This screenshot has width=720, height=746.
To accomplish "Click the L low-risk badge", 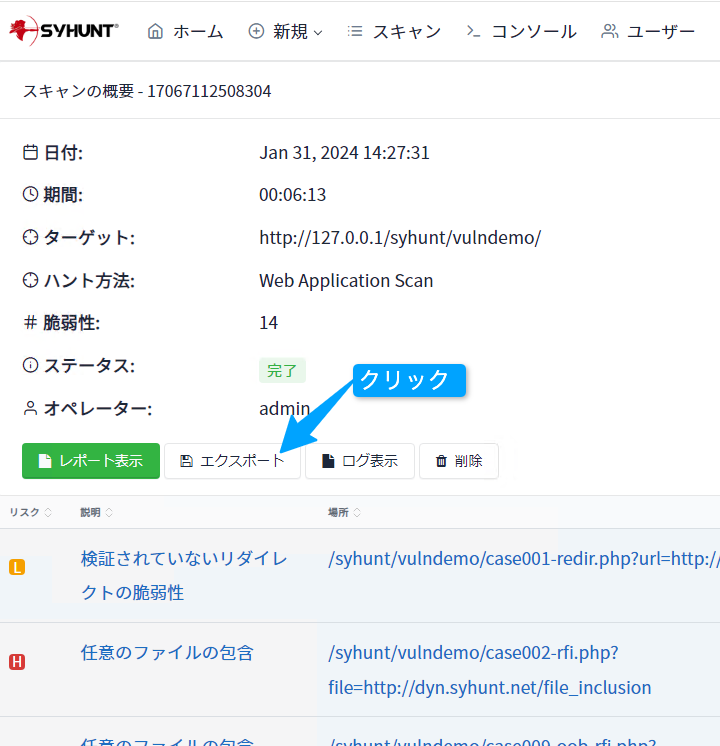I will [17, 567].
